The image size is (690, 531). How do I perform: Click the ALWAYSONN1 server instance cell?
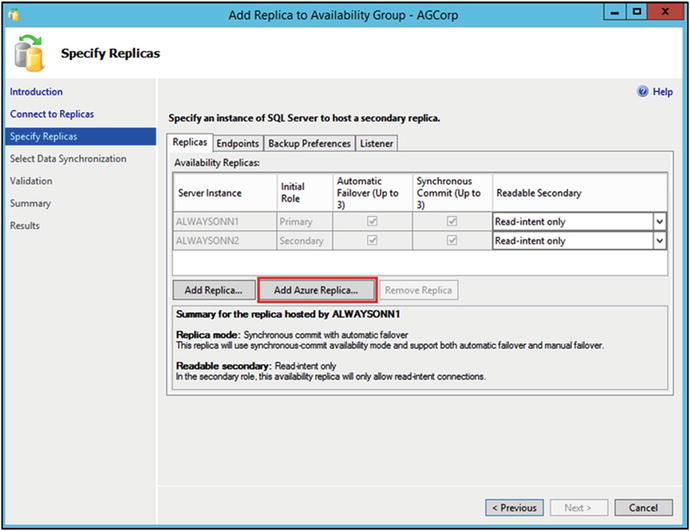(x=225, y=222)
